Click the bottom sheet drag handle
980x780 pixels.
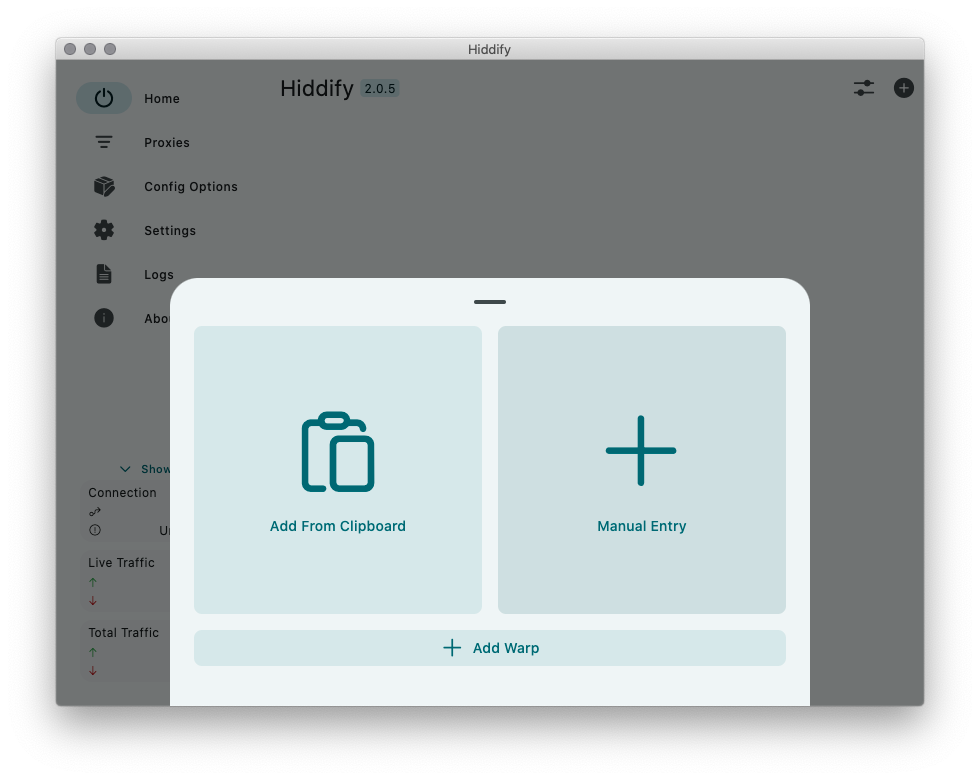tap(490, 302)
